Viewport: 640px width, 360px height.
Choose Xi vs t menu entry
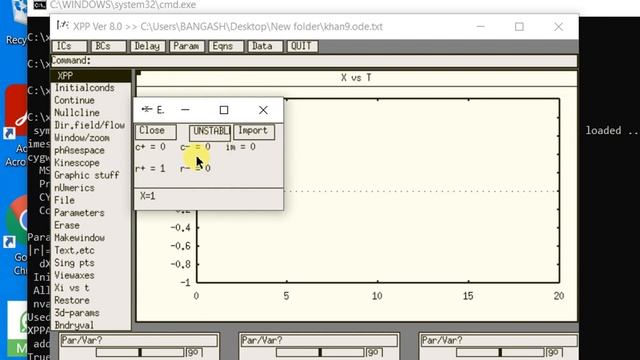(72, 288)
